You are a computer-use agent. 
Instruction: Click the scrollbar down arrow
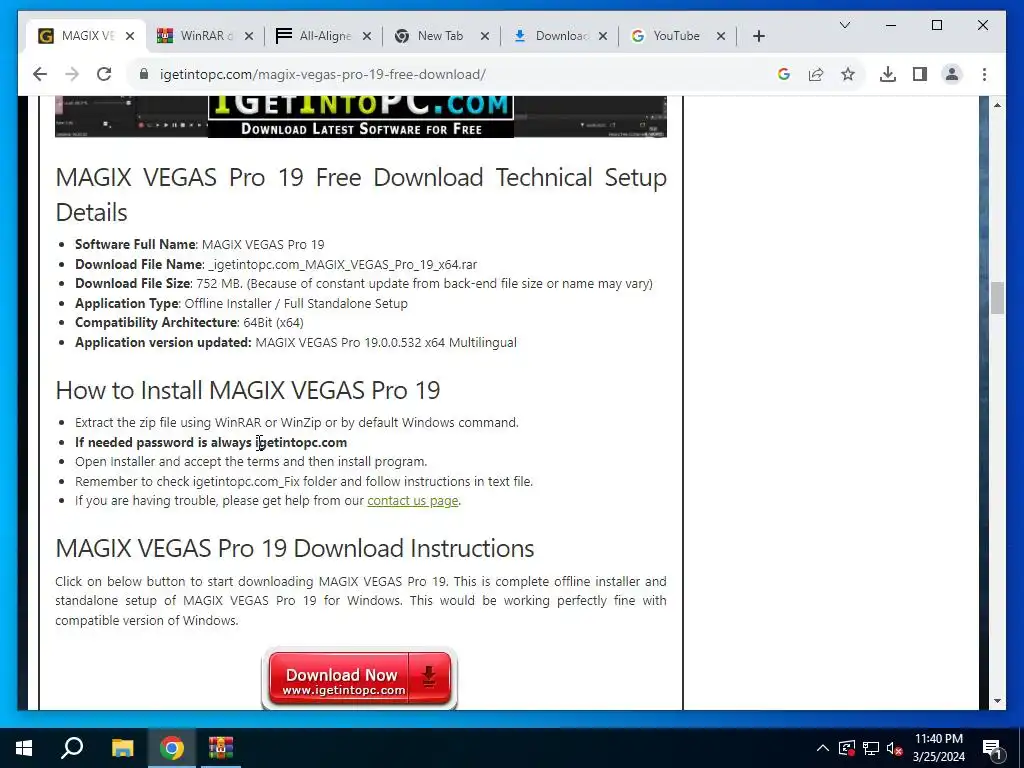pyautogui.click(x=997, y=701)
